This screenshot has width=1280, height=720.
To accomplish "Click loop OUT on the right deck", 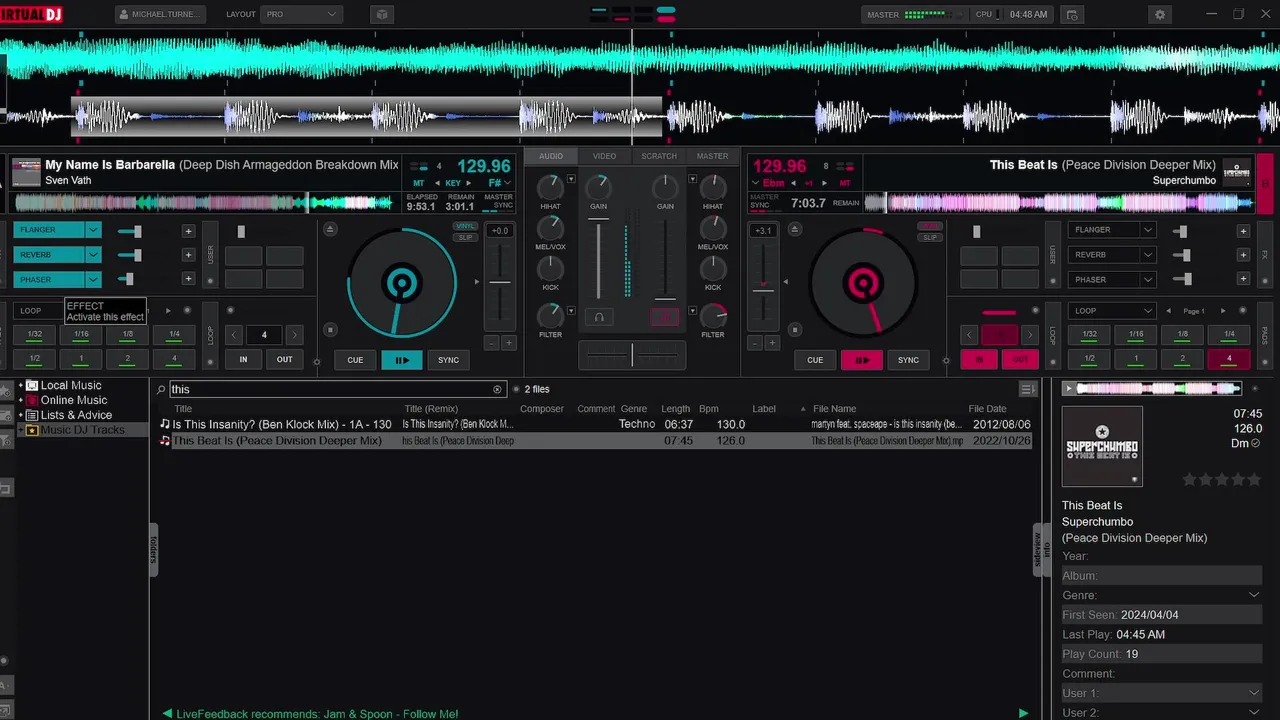I will (x=1021, y=360).
